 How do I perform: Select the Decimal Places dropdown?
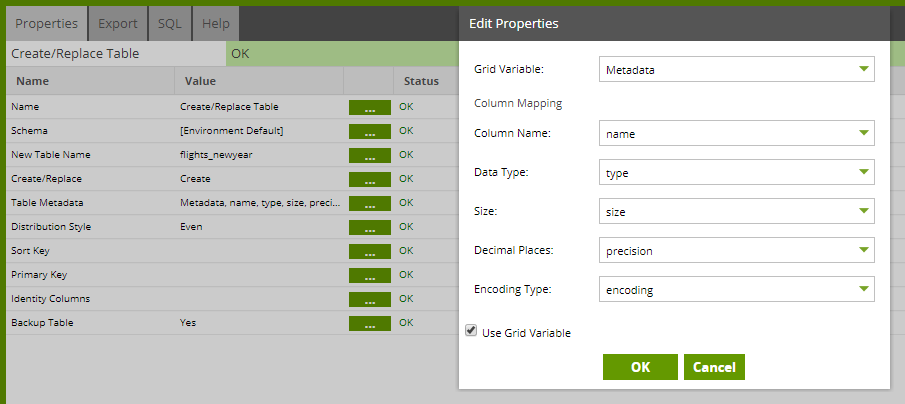[x=737, y=250]
